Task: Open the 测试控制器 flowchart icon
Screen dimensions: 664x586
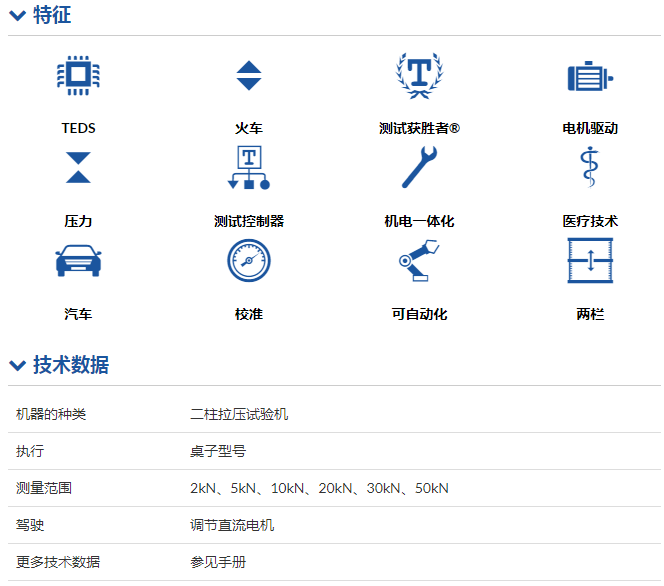Action: point(248,167)
